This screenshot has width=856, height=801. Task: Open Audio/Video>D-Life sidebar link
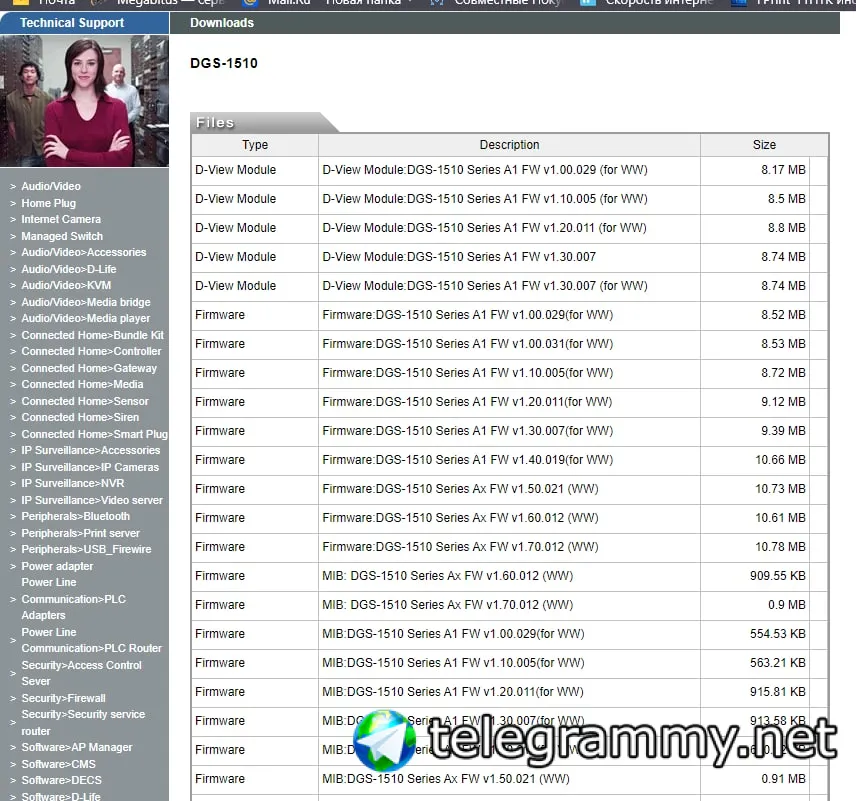69,269
